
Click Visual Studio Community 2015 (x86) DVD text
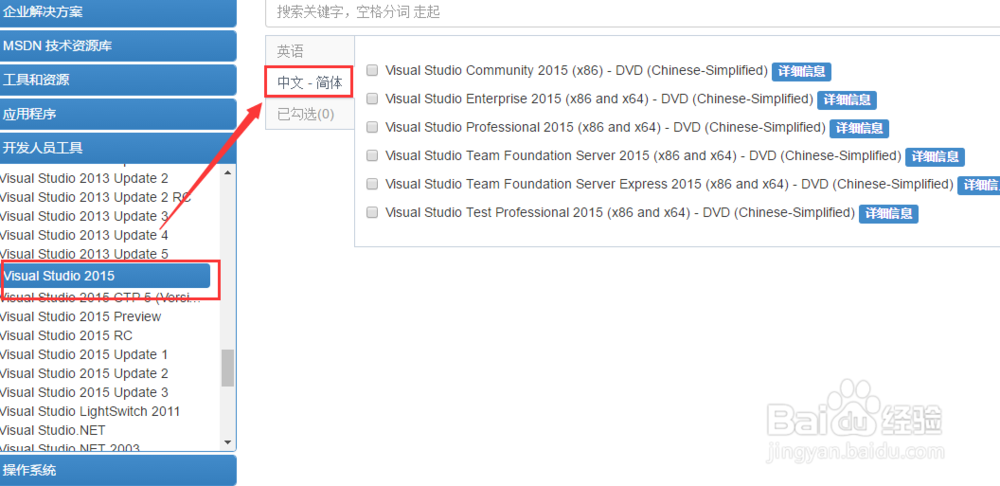[577, 70]
